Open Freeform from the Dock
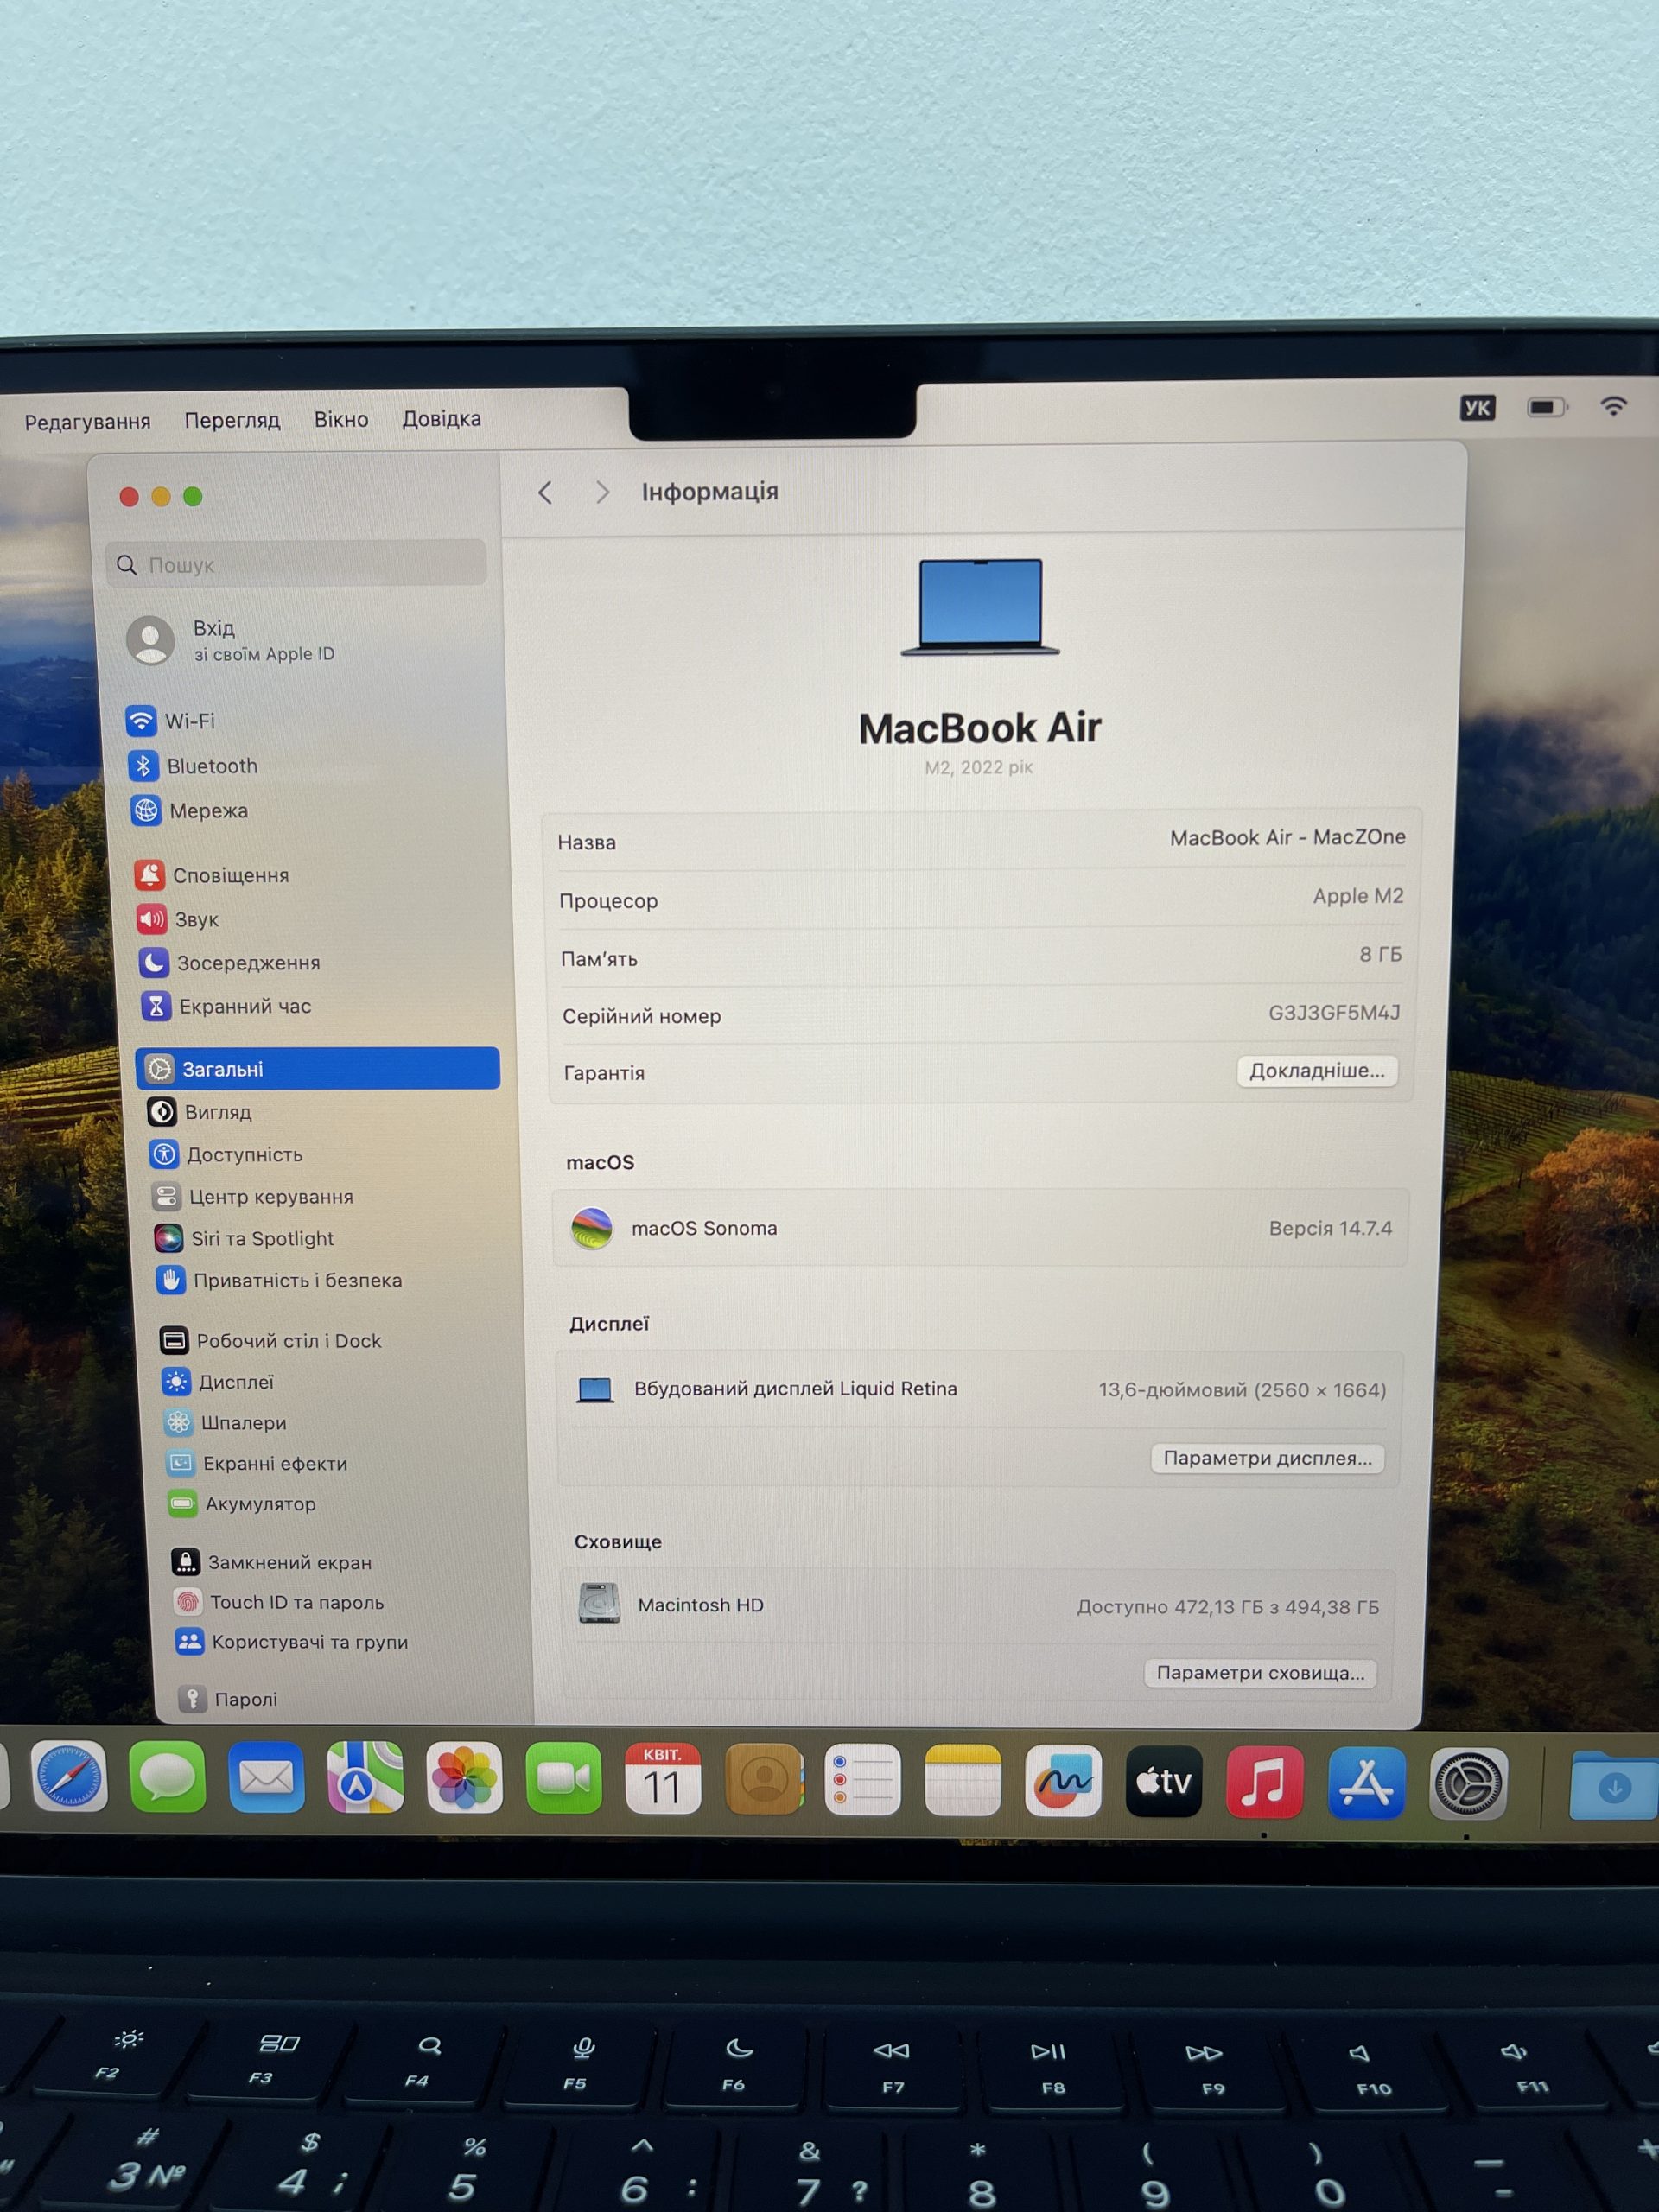 tap(1062, 1781)
